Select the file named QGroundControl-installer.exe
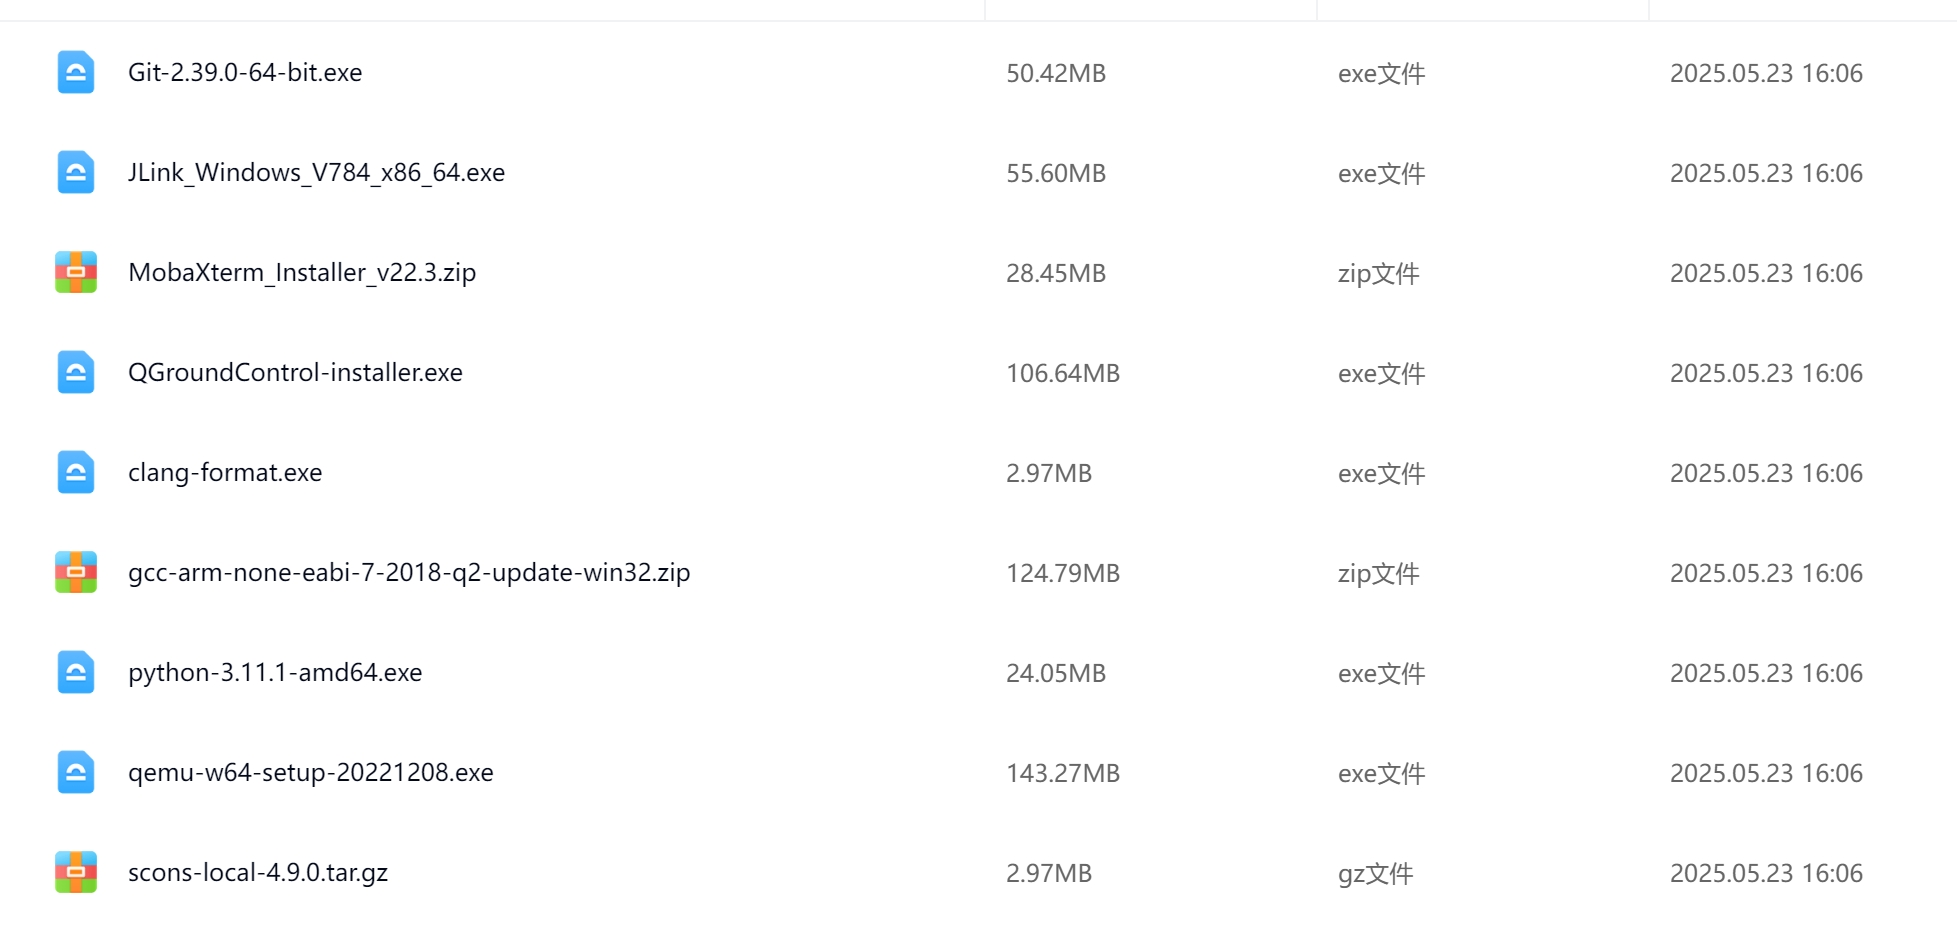The width and height of the screenshot is (1957, 939). [x=296, y=371]
